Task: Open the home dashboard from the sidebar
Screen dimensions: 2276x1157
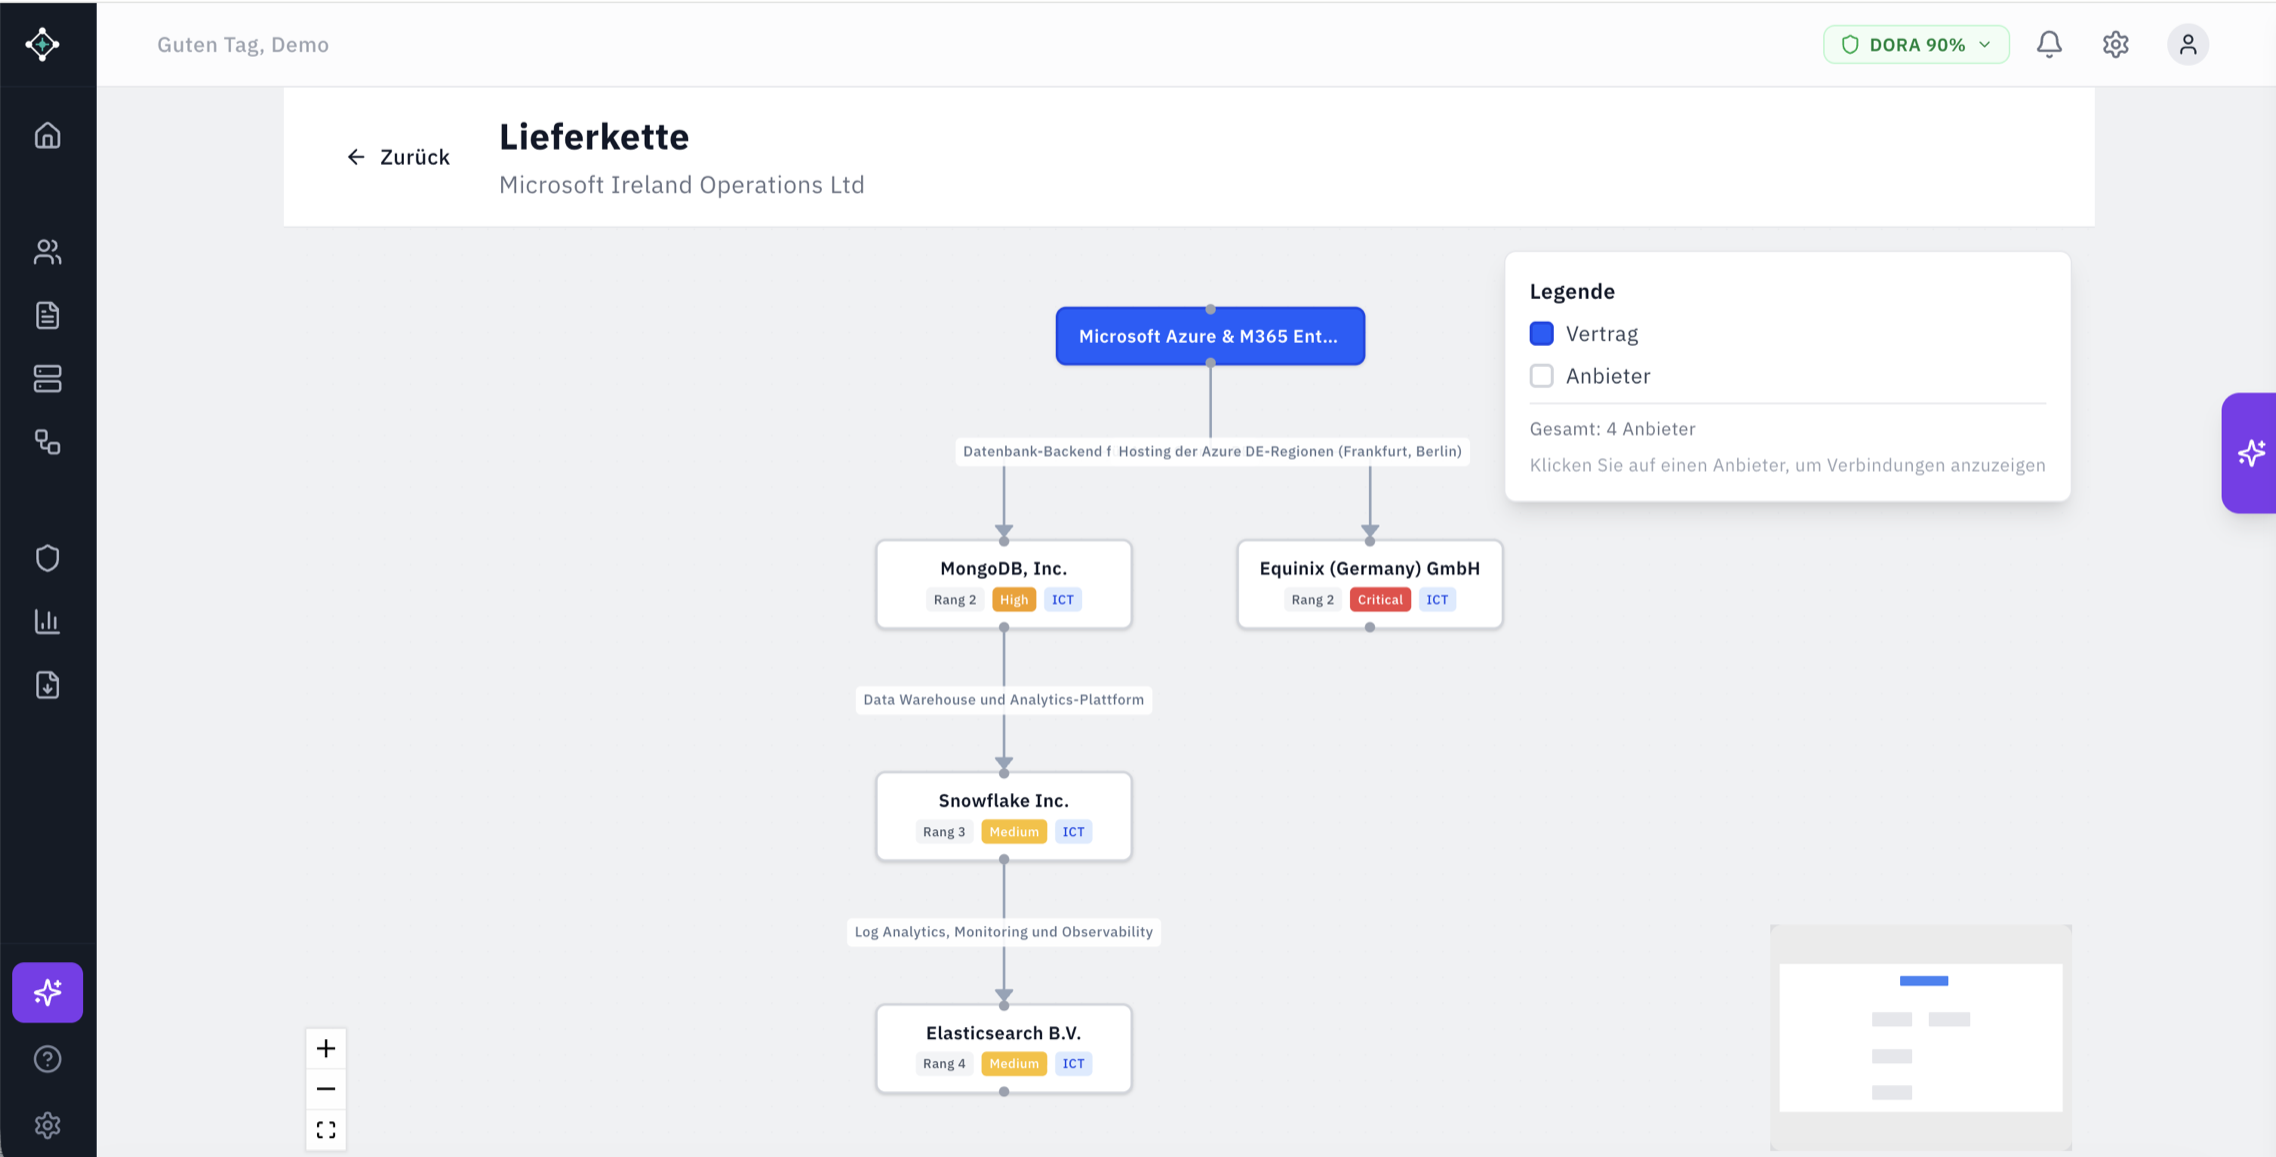Action: (47, 135)
